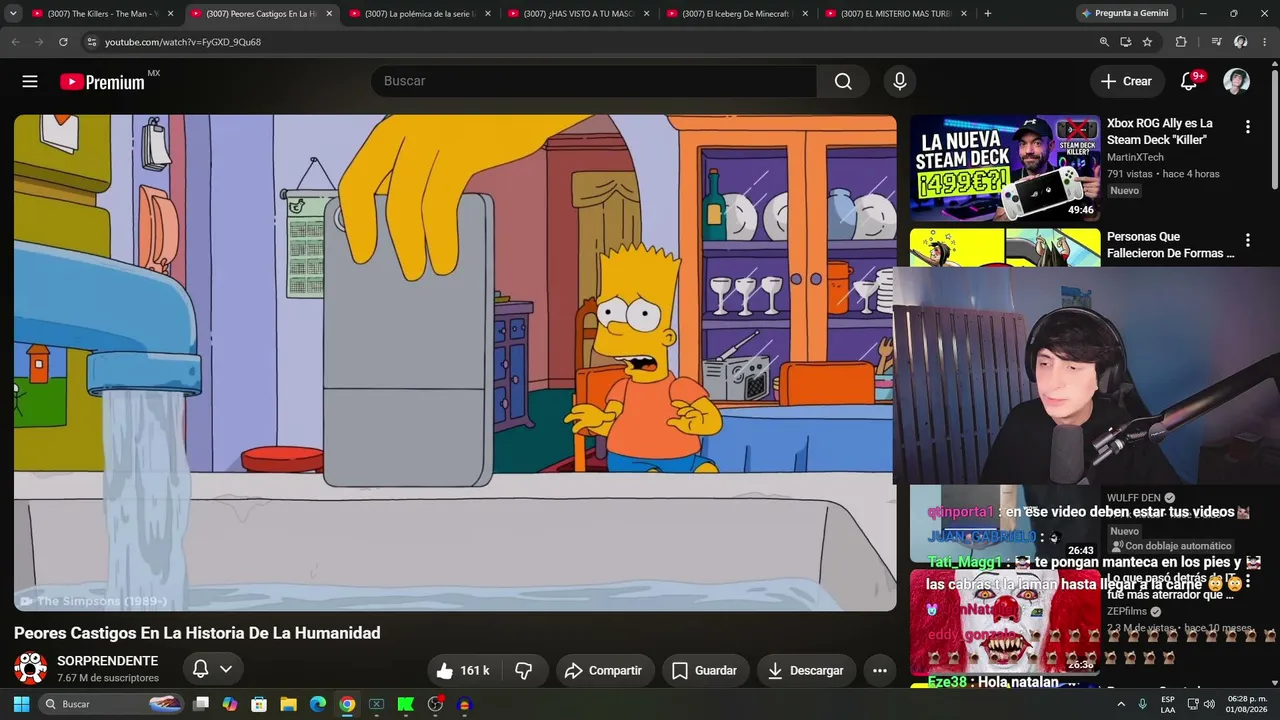
Task: Open Chrome extensions puzzle icon
Action: 1181,42
